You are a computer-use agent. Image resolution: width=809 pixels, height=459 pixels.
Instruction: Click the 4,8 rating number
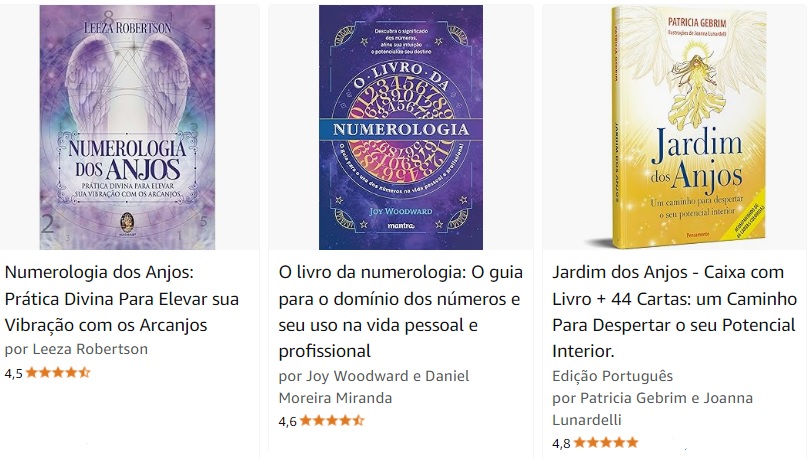pos(561,444)
